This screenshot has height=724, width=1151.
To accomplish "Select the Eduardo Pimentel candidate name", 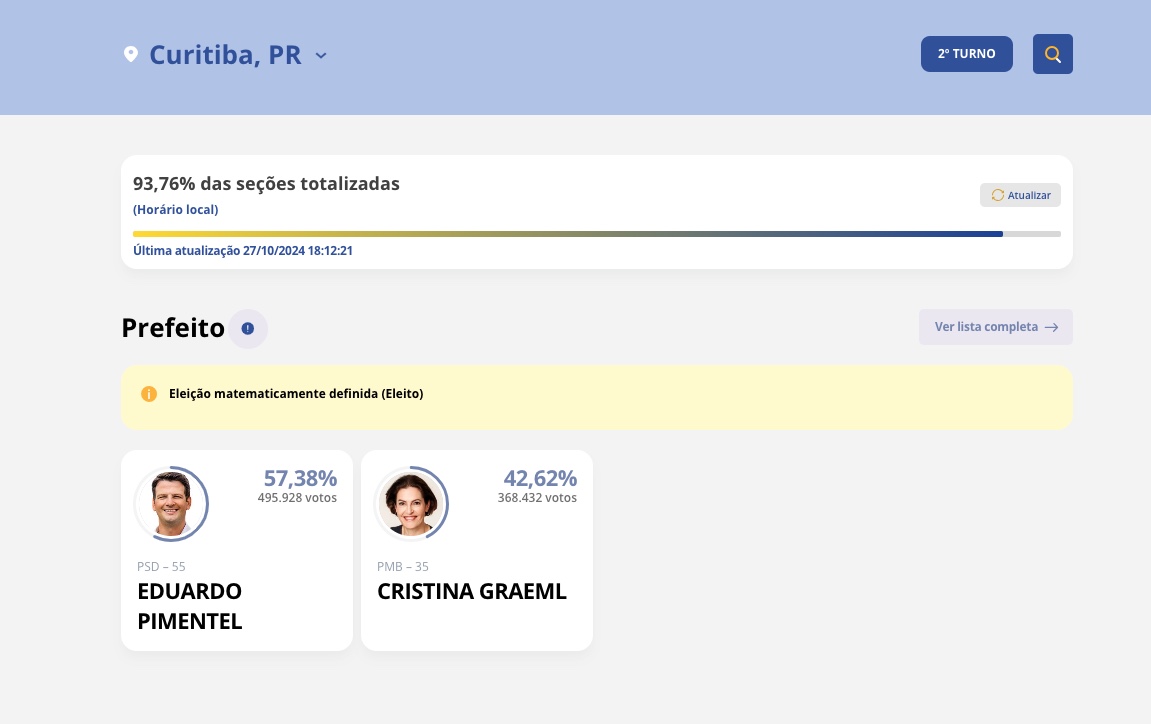I will click(x=190, y=606).
